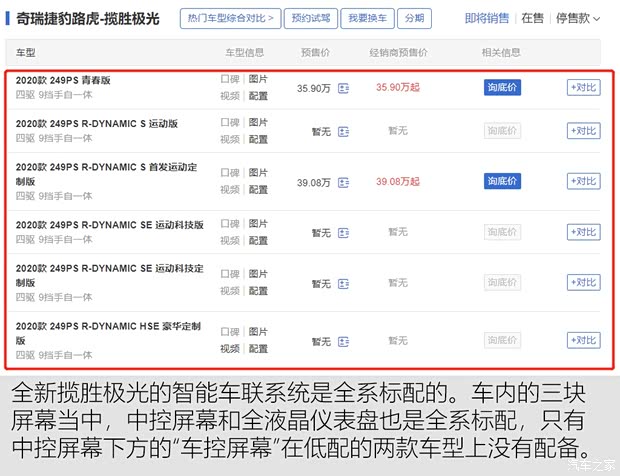Image resolution: width=620 pixels, height=476 pixels.
Task: Toggle +对比 for HSE 豪华定制版
Action: (x=583, y=341)
